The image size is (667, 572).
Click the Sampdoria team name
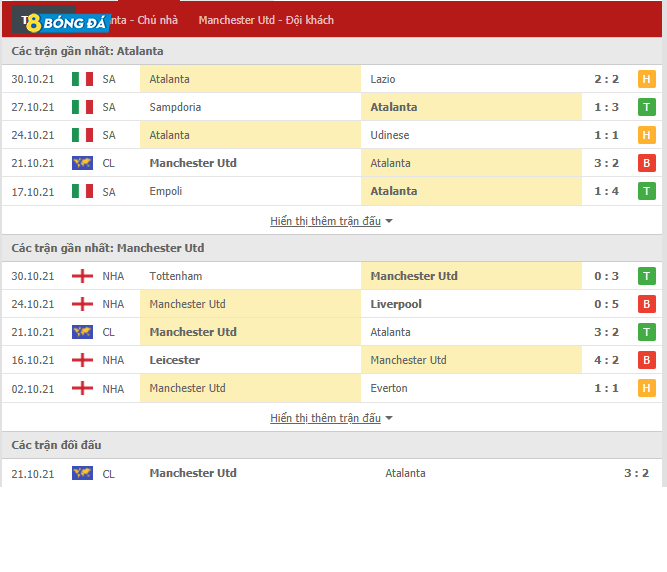coord(175,107)
